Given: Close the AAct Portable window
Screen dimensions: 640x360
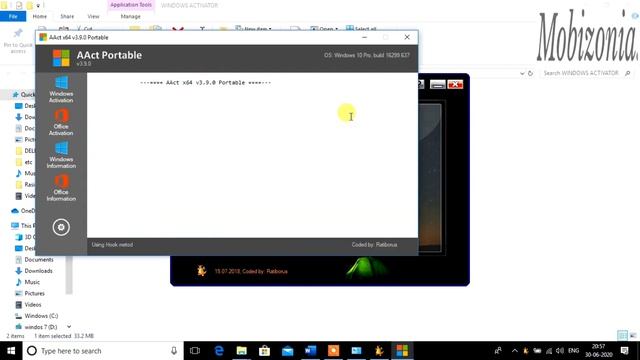Looking at the screenshot, I should [407, 37].
